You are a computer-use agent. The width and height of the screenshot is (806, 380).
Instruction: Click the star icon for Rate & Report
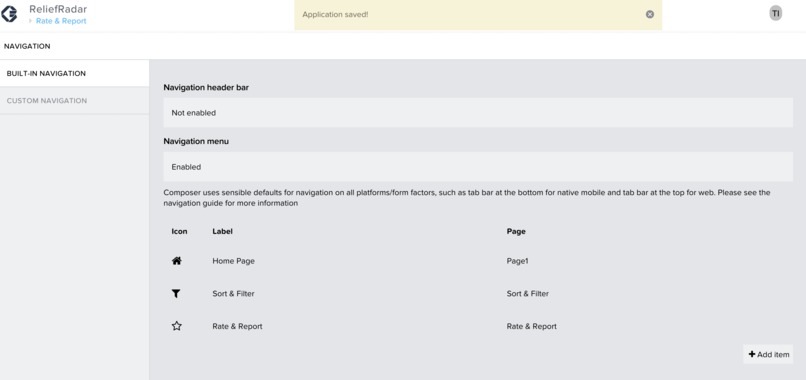pyautogui.click(x=177, y=326)
